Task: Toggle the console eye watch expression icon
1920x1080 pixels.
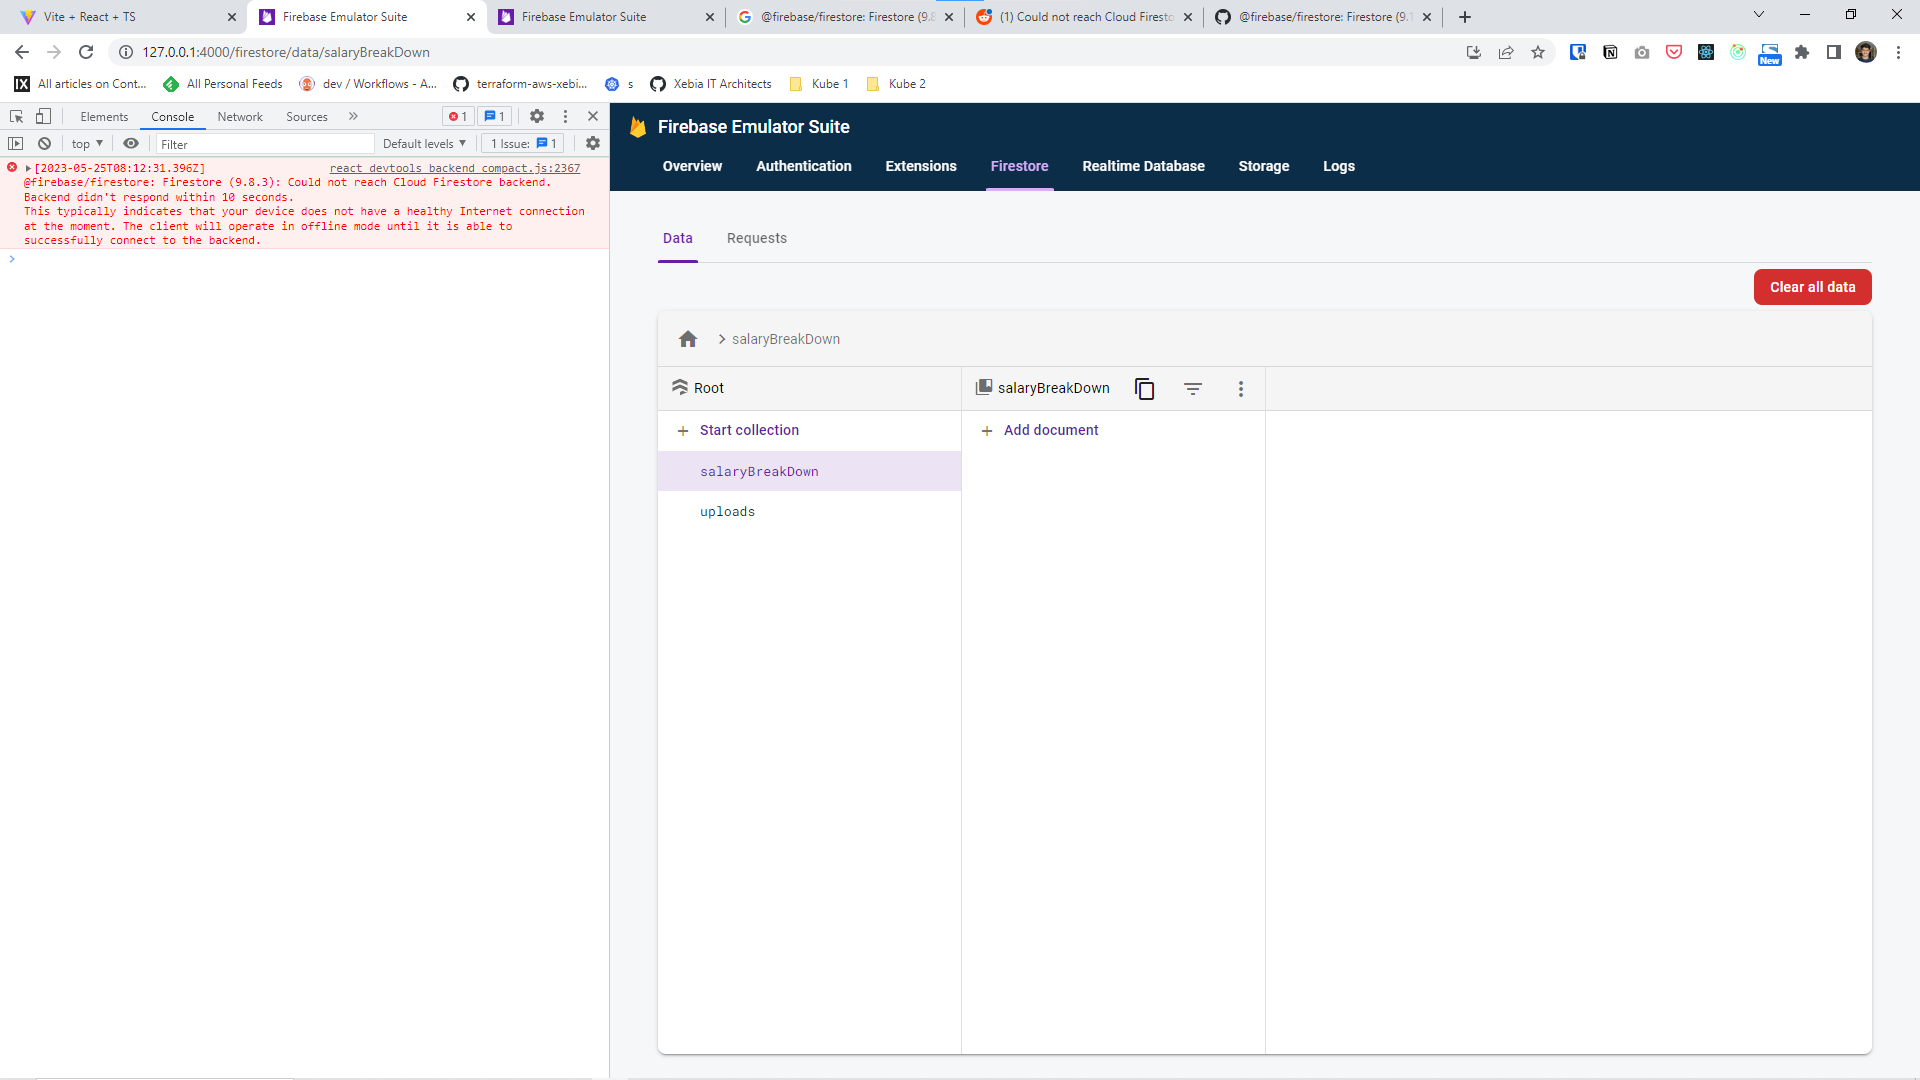Action: tap(131, 144)
